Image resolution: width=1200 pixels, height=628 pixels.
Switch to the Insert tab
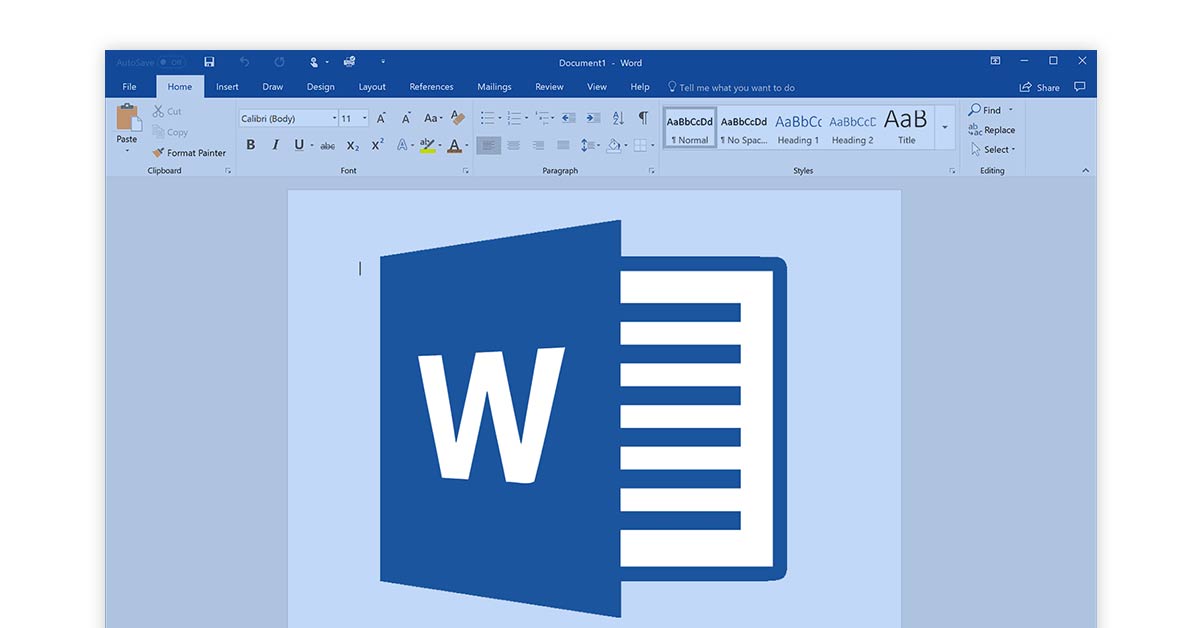tap(227, 87)
